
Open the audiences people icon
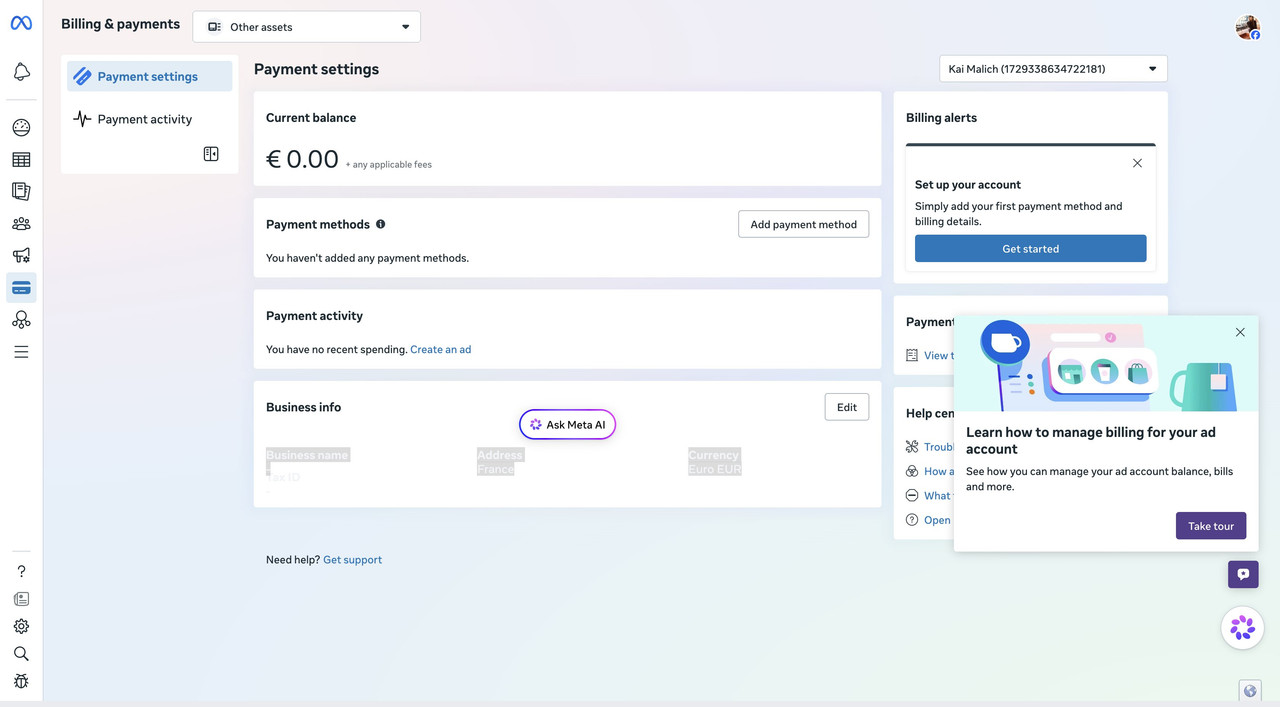pyautogui.click(x=21, y=224)
